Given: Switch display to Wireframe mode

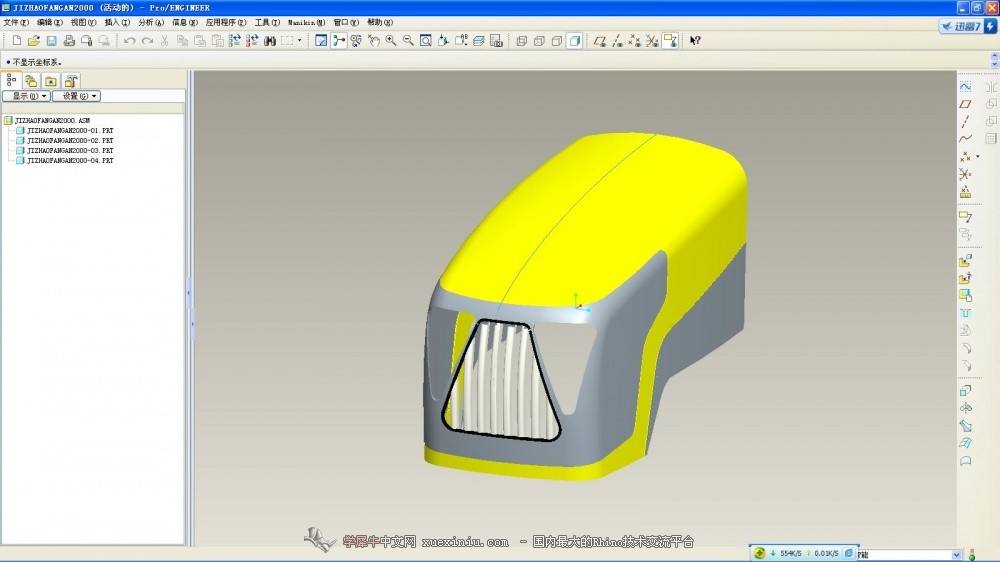Looking at the screenshot, I should (522, 41).
